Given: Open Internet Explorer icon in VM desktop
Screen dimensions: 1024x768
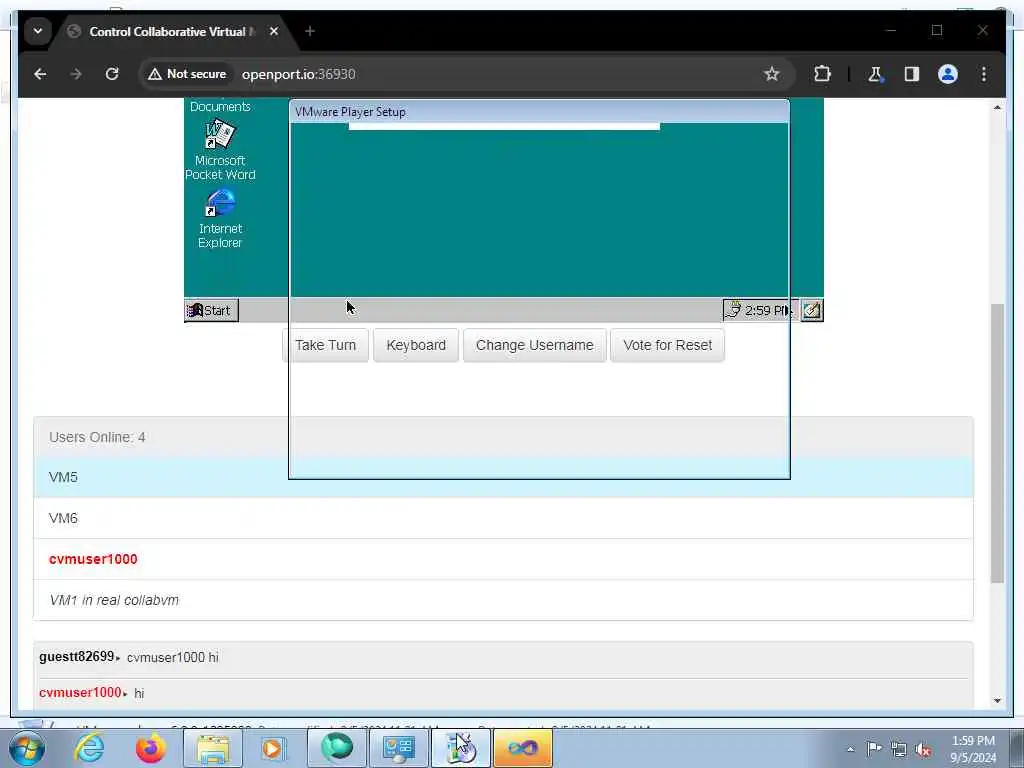Looking at the screenshot, I should click(220, 219).
